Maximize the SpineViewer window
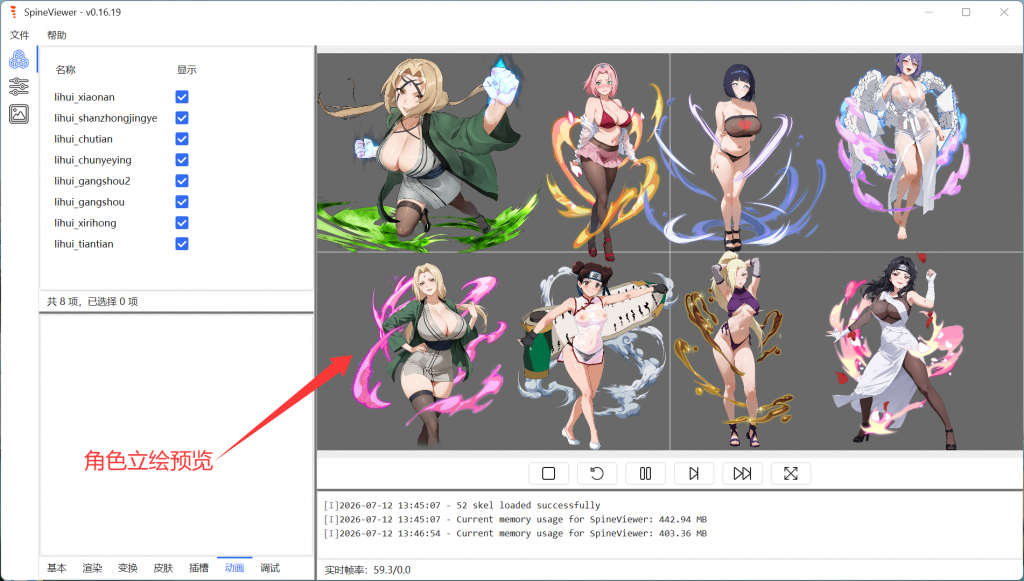1024x581 pixels. tap(966, 12)
